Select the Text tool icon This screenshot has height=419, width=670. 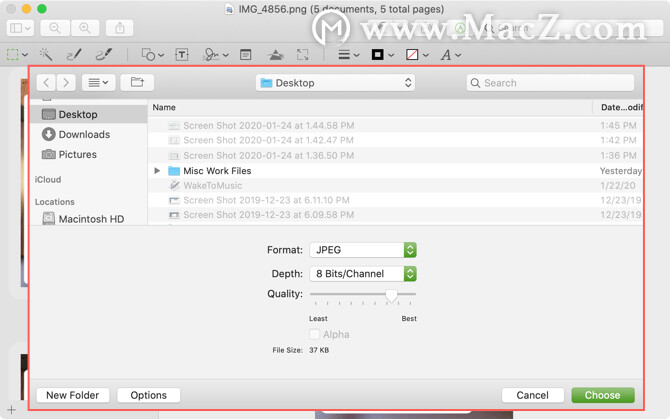(182, 55)
